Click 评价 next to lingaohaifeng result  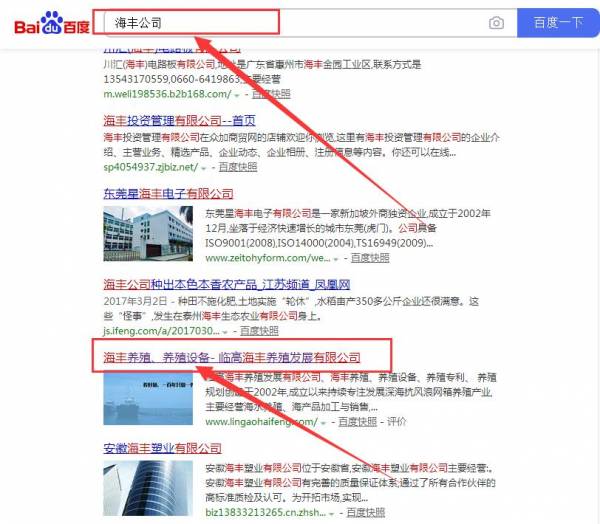(x=396, y=422)
